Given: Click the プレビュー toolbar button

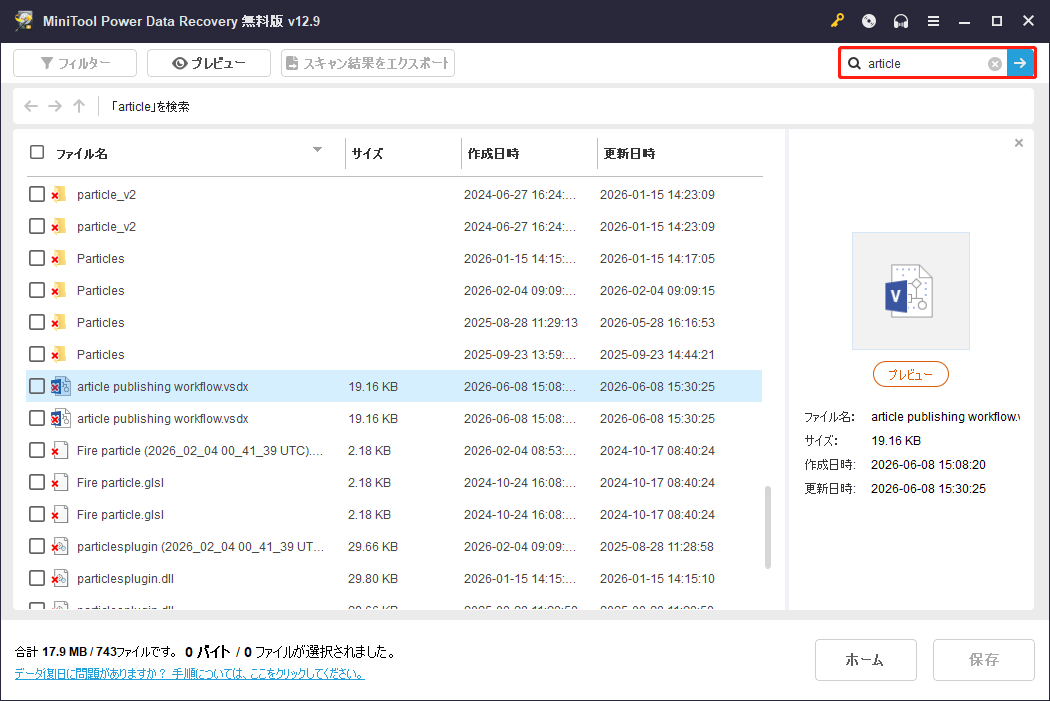Looking at the screenshot, I should click(209, 63).
